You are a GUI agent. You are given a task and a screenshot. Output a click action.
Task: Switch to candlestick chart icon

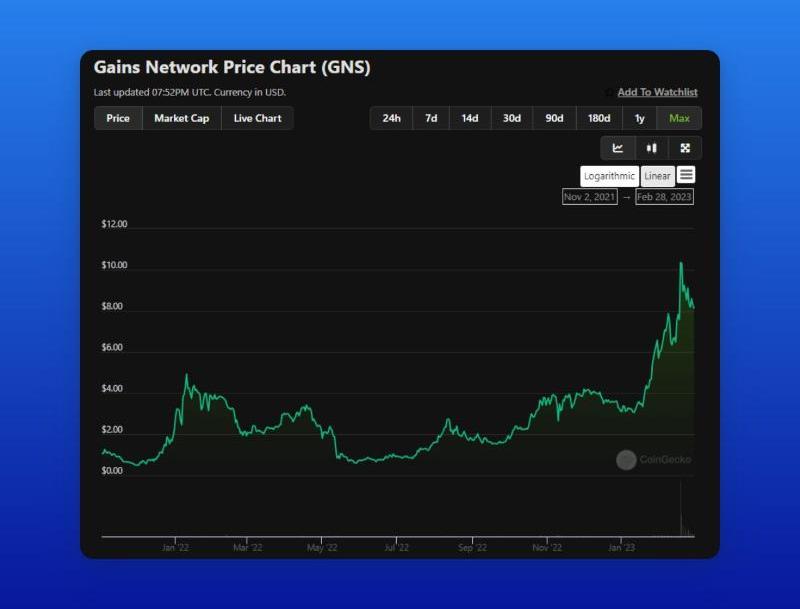[x=651, y=148]
